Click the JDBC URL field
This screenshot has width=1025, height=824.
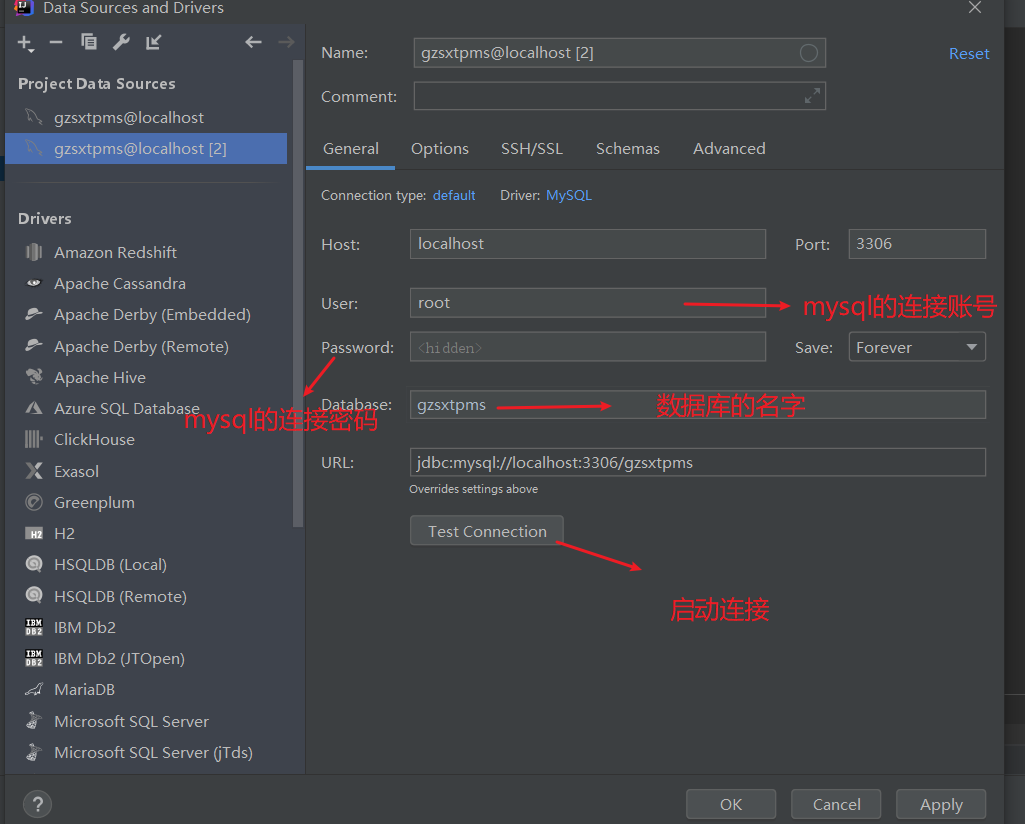coord(697,462)
